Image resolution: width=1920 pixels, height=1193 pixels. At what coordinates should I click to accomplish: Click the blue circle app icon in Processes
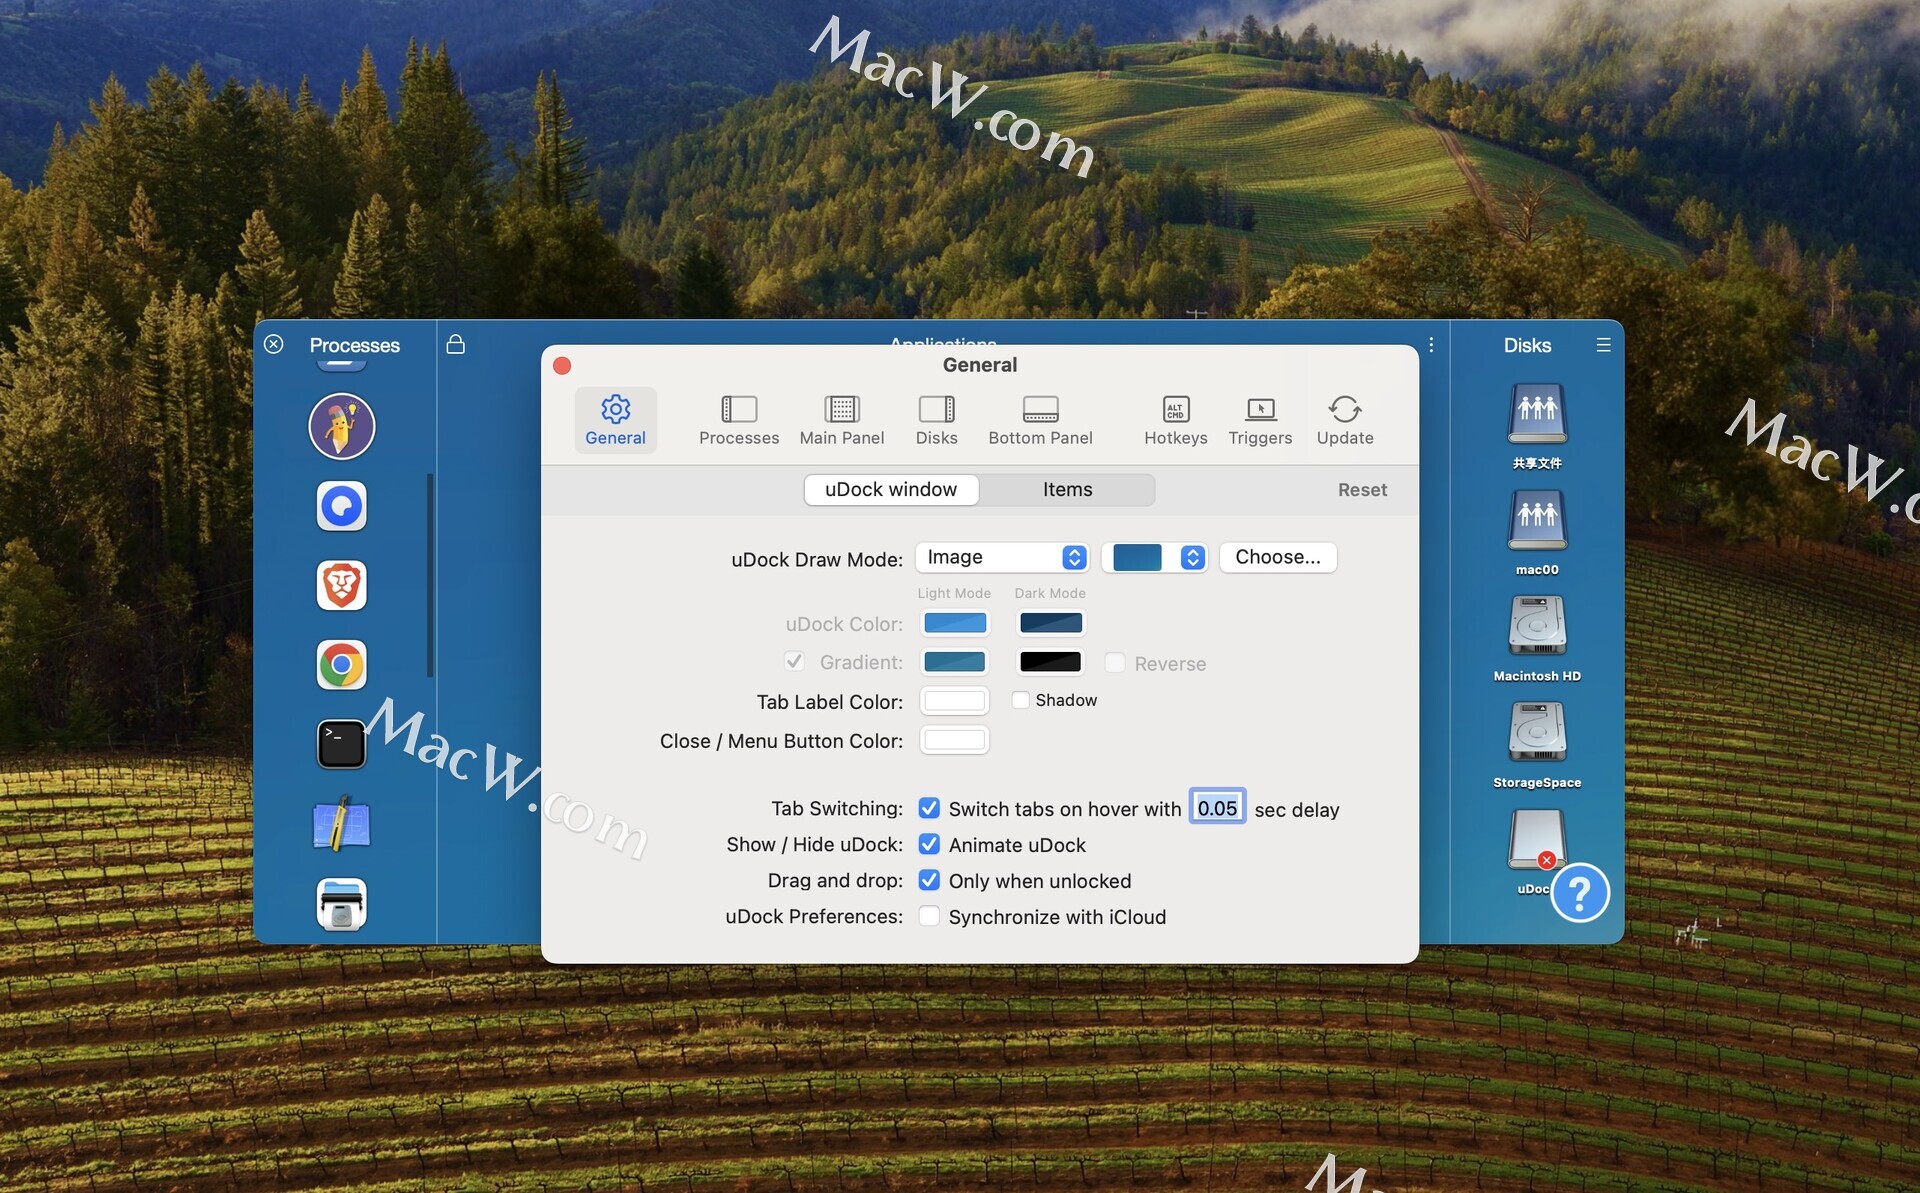tap(341, 505)
